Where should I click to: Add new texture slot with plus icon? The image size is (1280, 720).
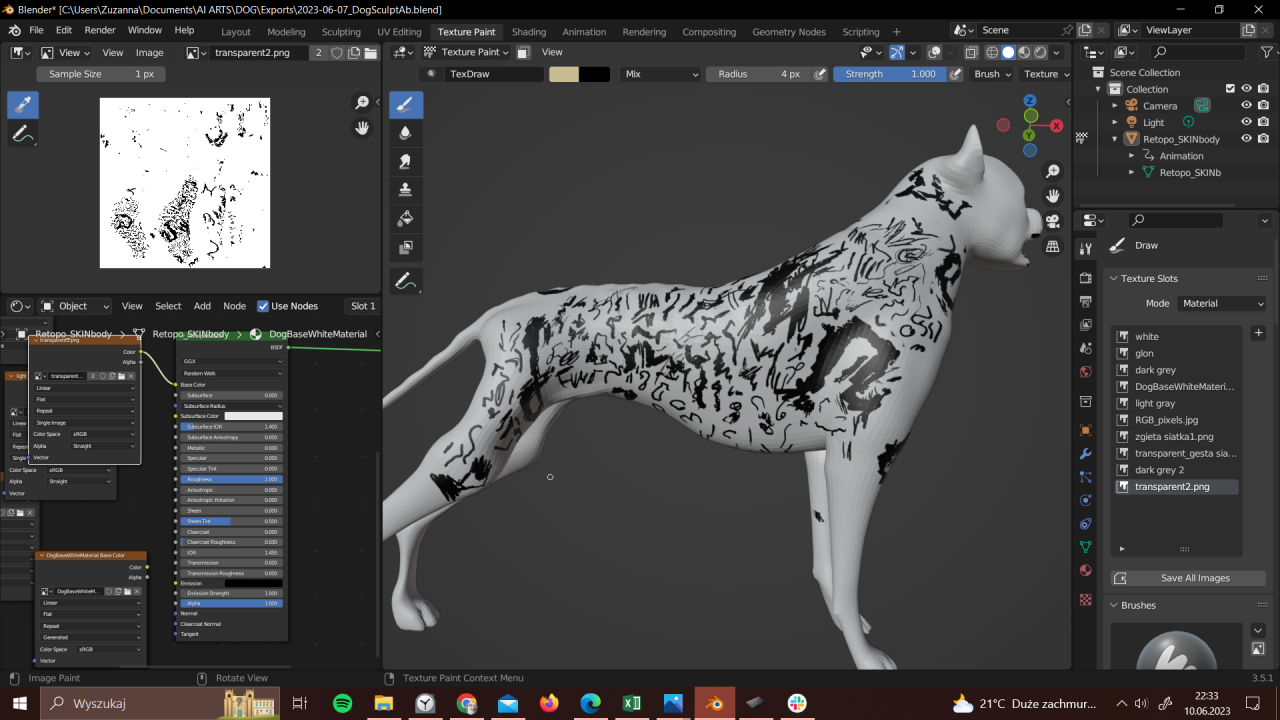(x=1258, y=333)
